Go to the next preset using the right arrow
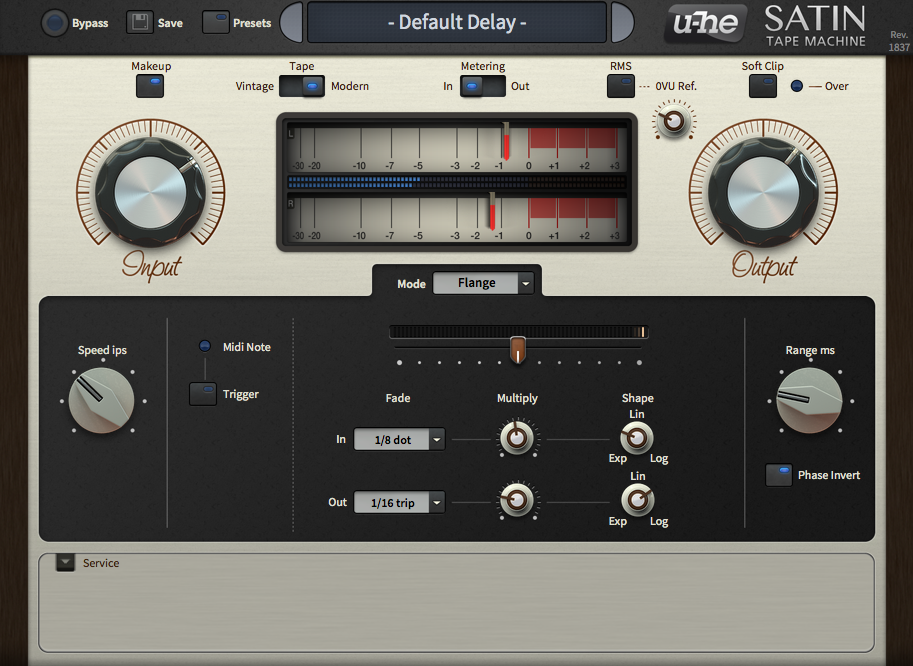Image resolution: width=913 pixels, height=666 pixels. 622,22
